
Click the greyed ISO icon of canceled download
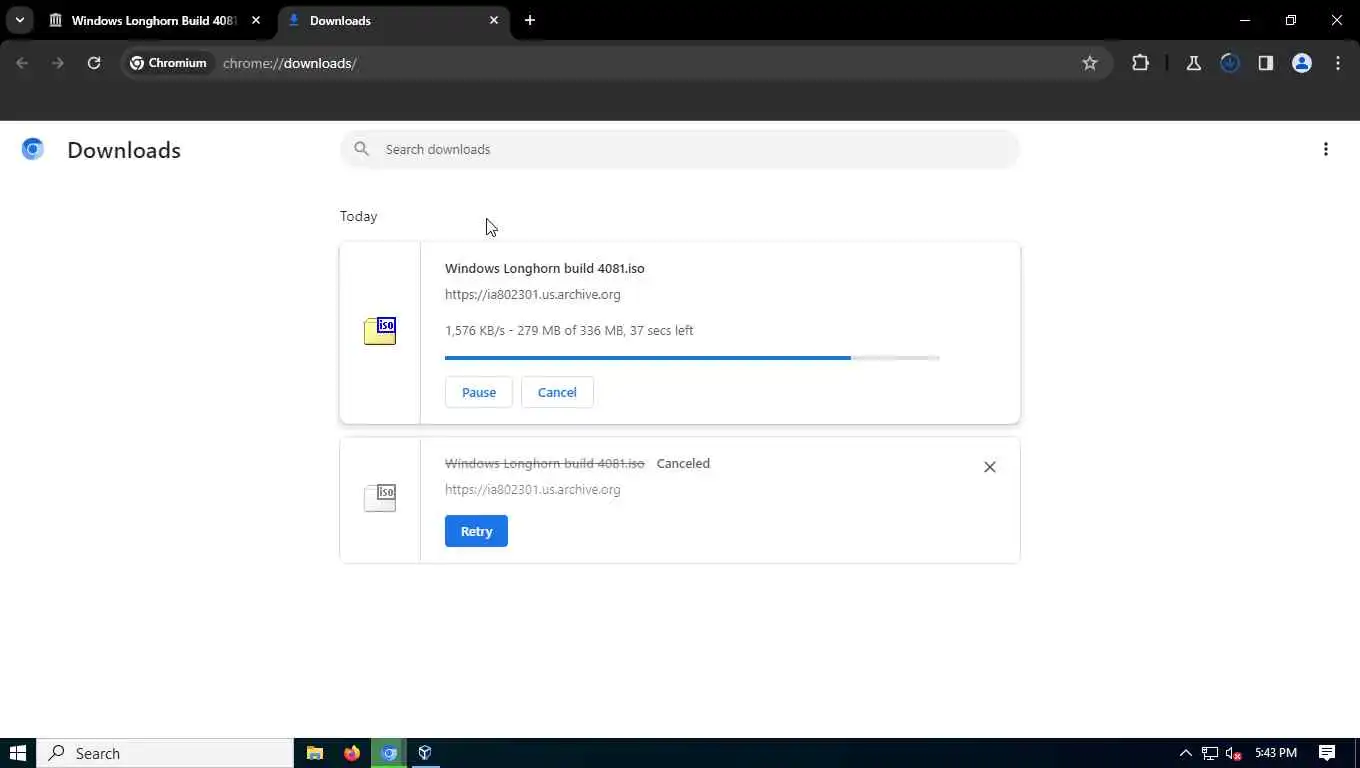380,497
